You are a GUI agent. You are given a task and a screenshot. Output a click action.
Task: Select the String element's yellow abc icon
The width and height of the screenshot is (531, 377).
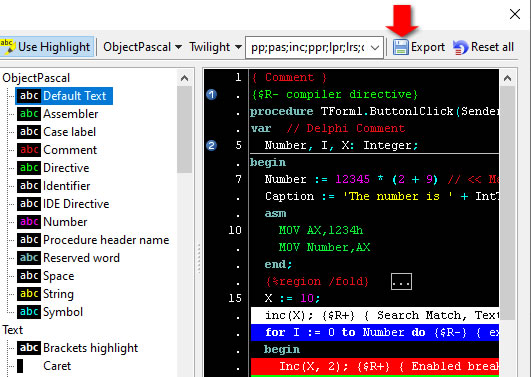[29, 294]
